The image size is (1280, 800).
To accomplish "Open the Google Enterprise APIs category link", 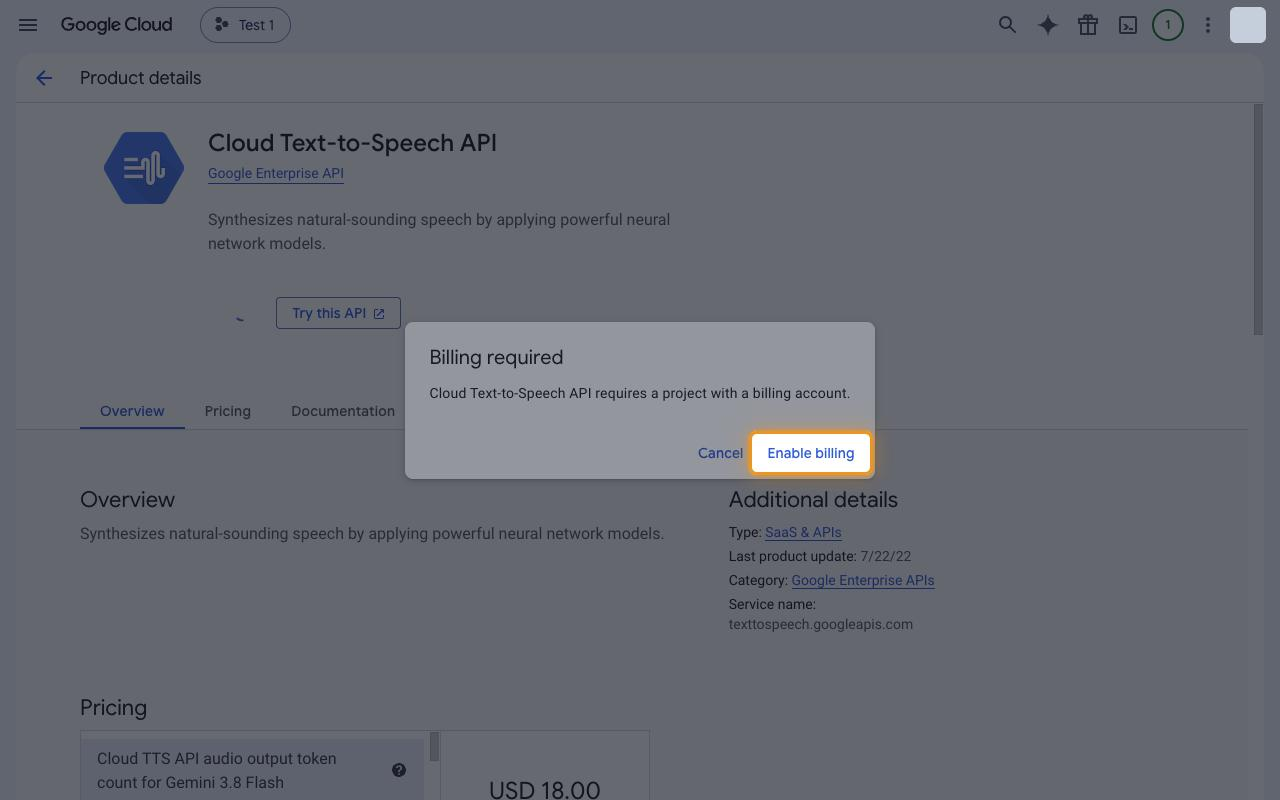I will pos(863,580).
